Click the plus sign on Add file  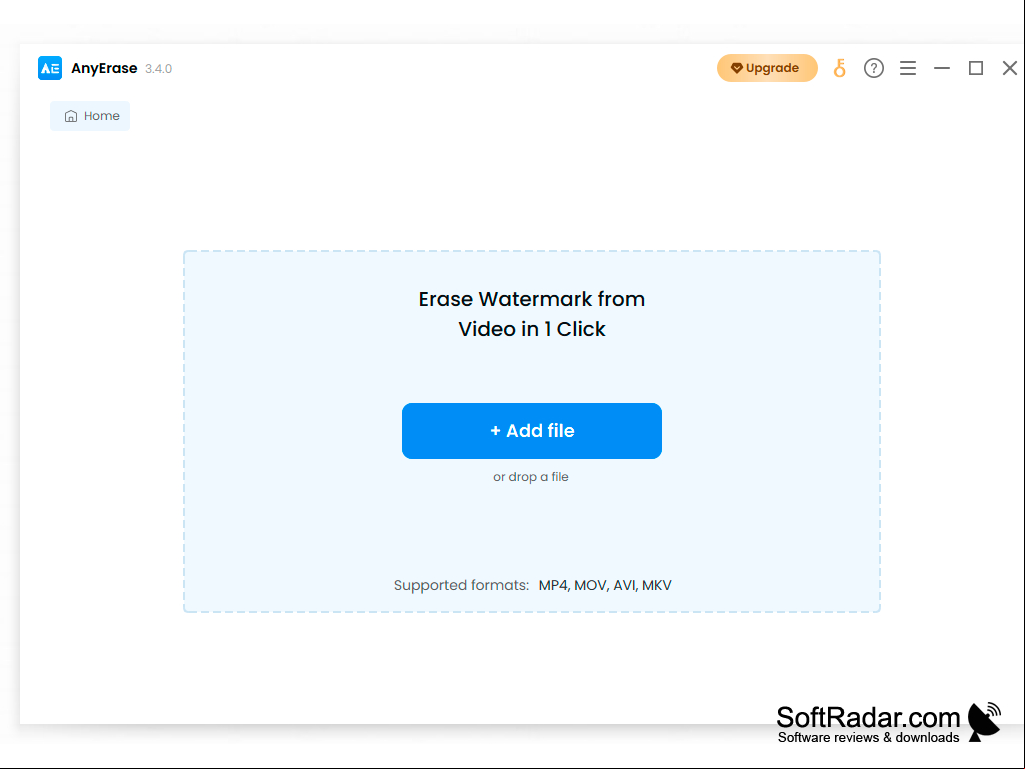(495, 430)
